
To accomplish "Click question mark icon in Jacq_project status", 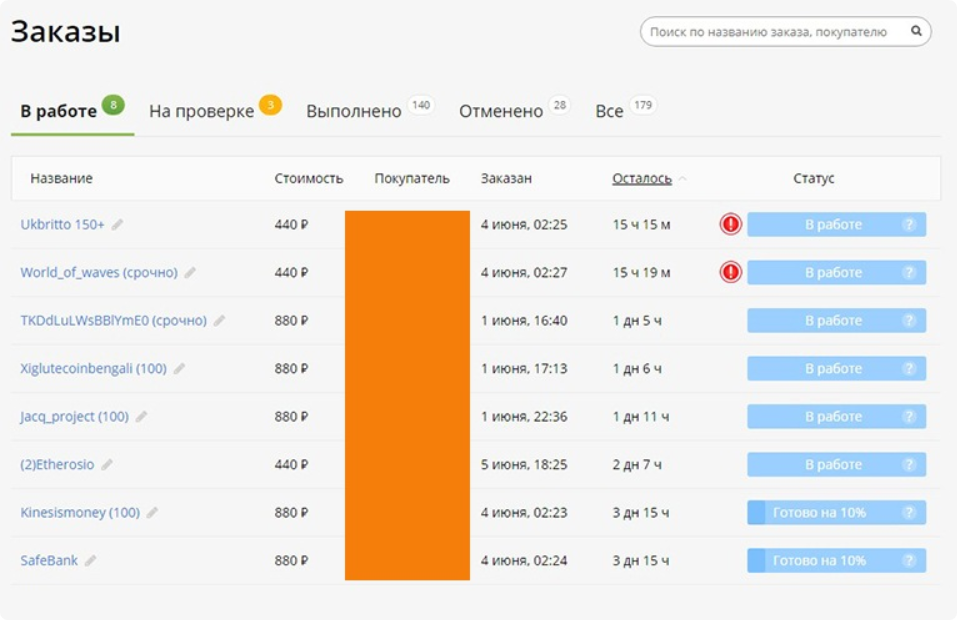I will point(909,417).
